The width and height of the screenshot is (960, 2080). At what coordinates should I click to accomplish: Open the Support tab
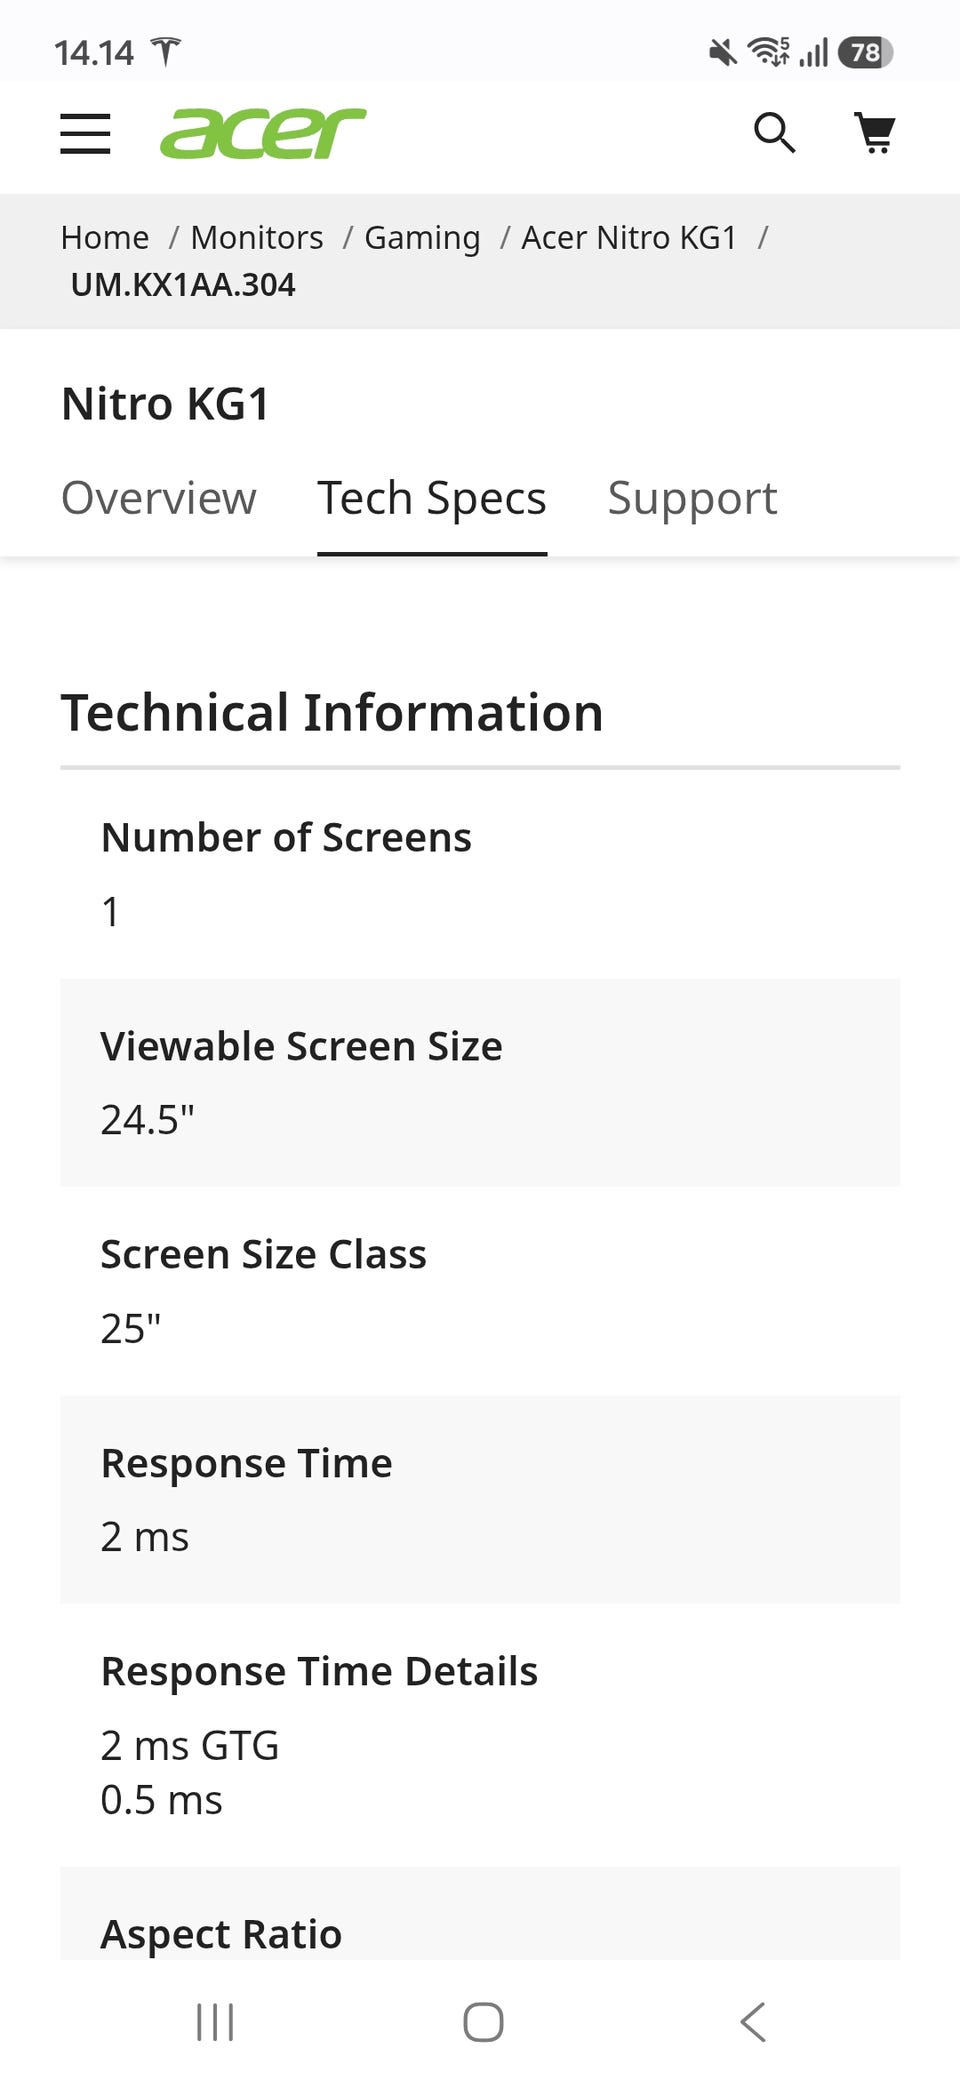pyautogui.click(x=692, y=498)
